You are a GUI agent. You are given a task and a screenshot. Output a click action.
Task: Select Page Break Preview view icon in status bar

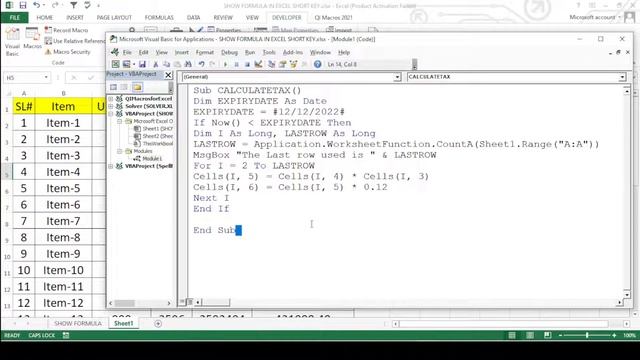tap(548, 335)
